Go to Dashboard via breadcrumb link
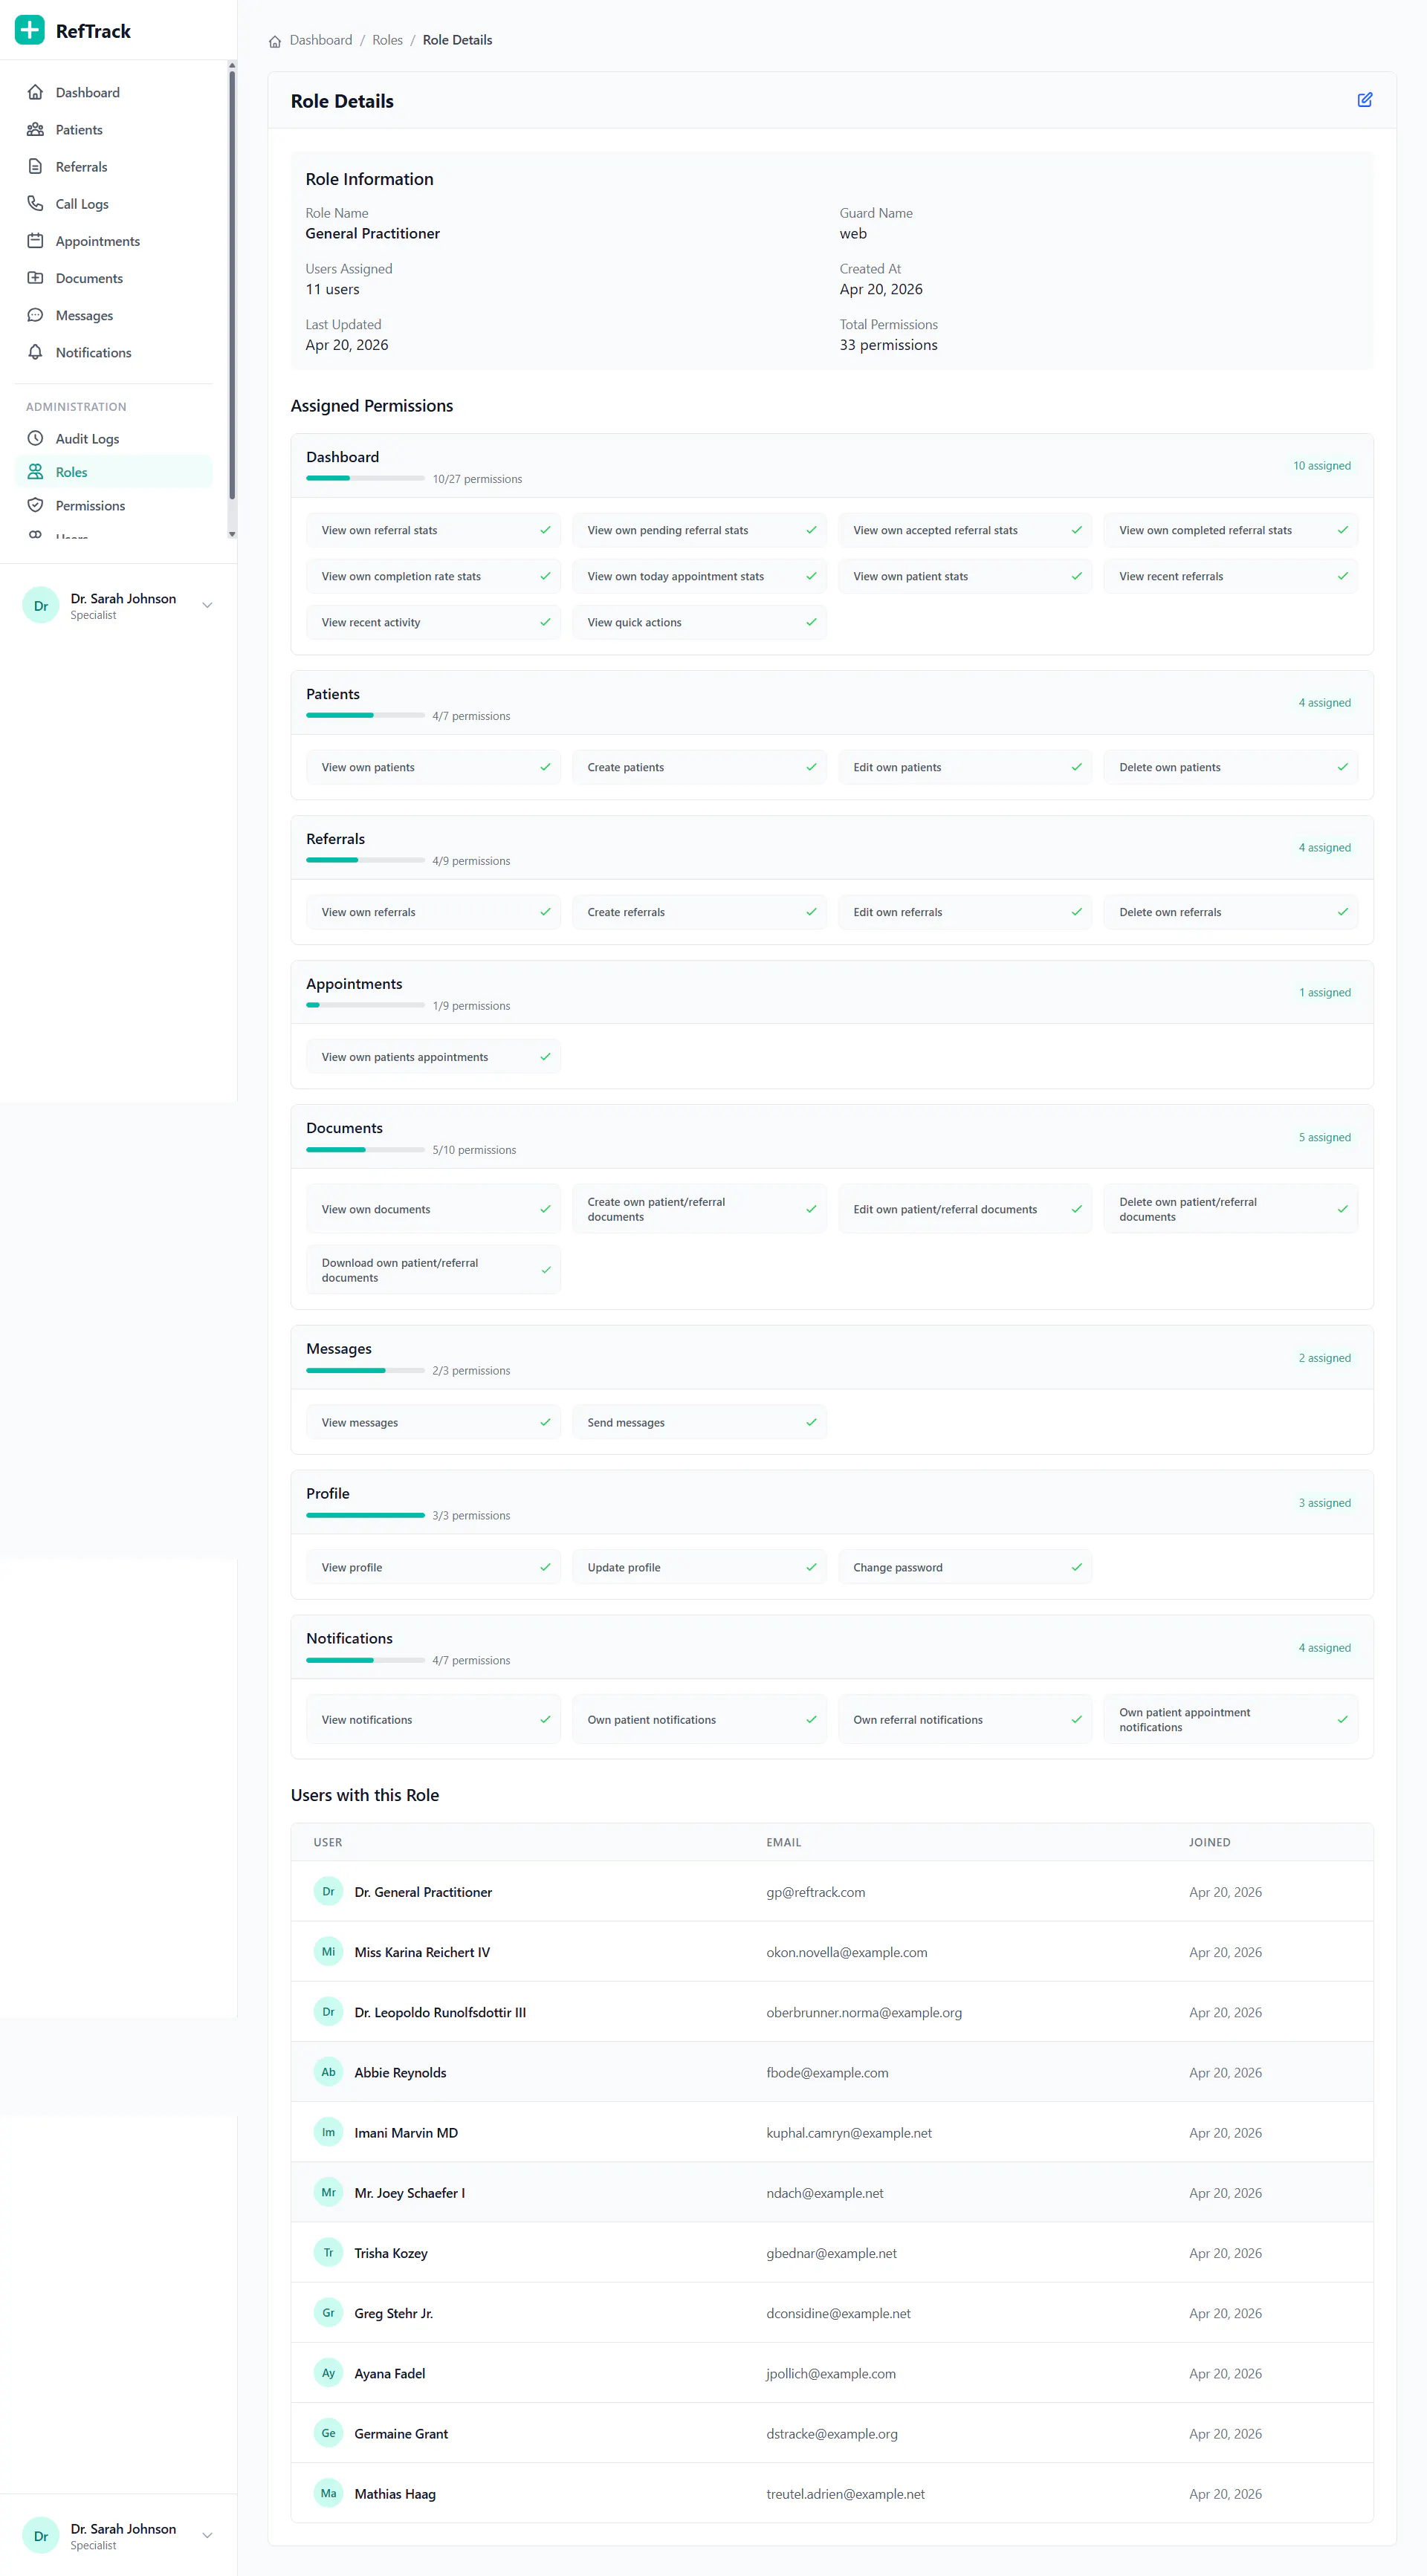 click(x=320, y=40)
